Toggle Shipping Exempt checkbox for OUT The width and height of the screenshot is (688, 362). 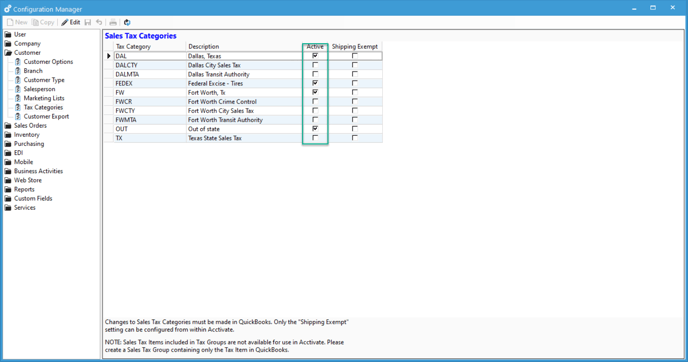point(355,129)
